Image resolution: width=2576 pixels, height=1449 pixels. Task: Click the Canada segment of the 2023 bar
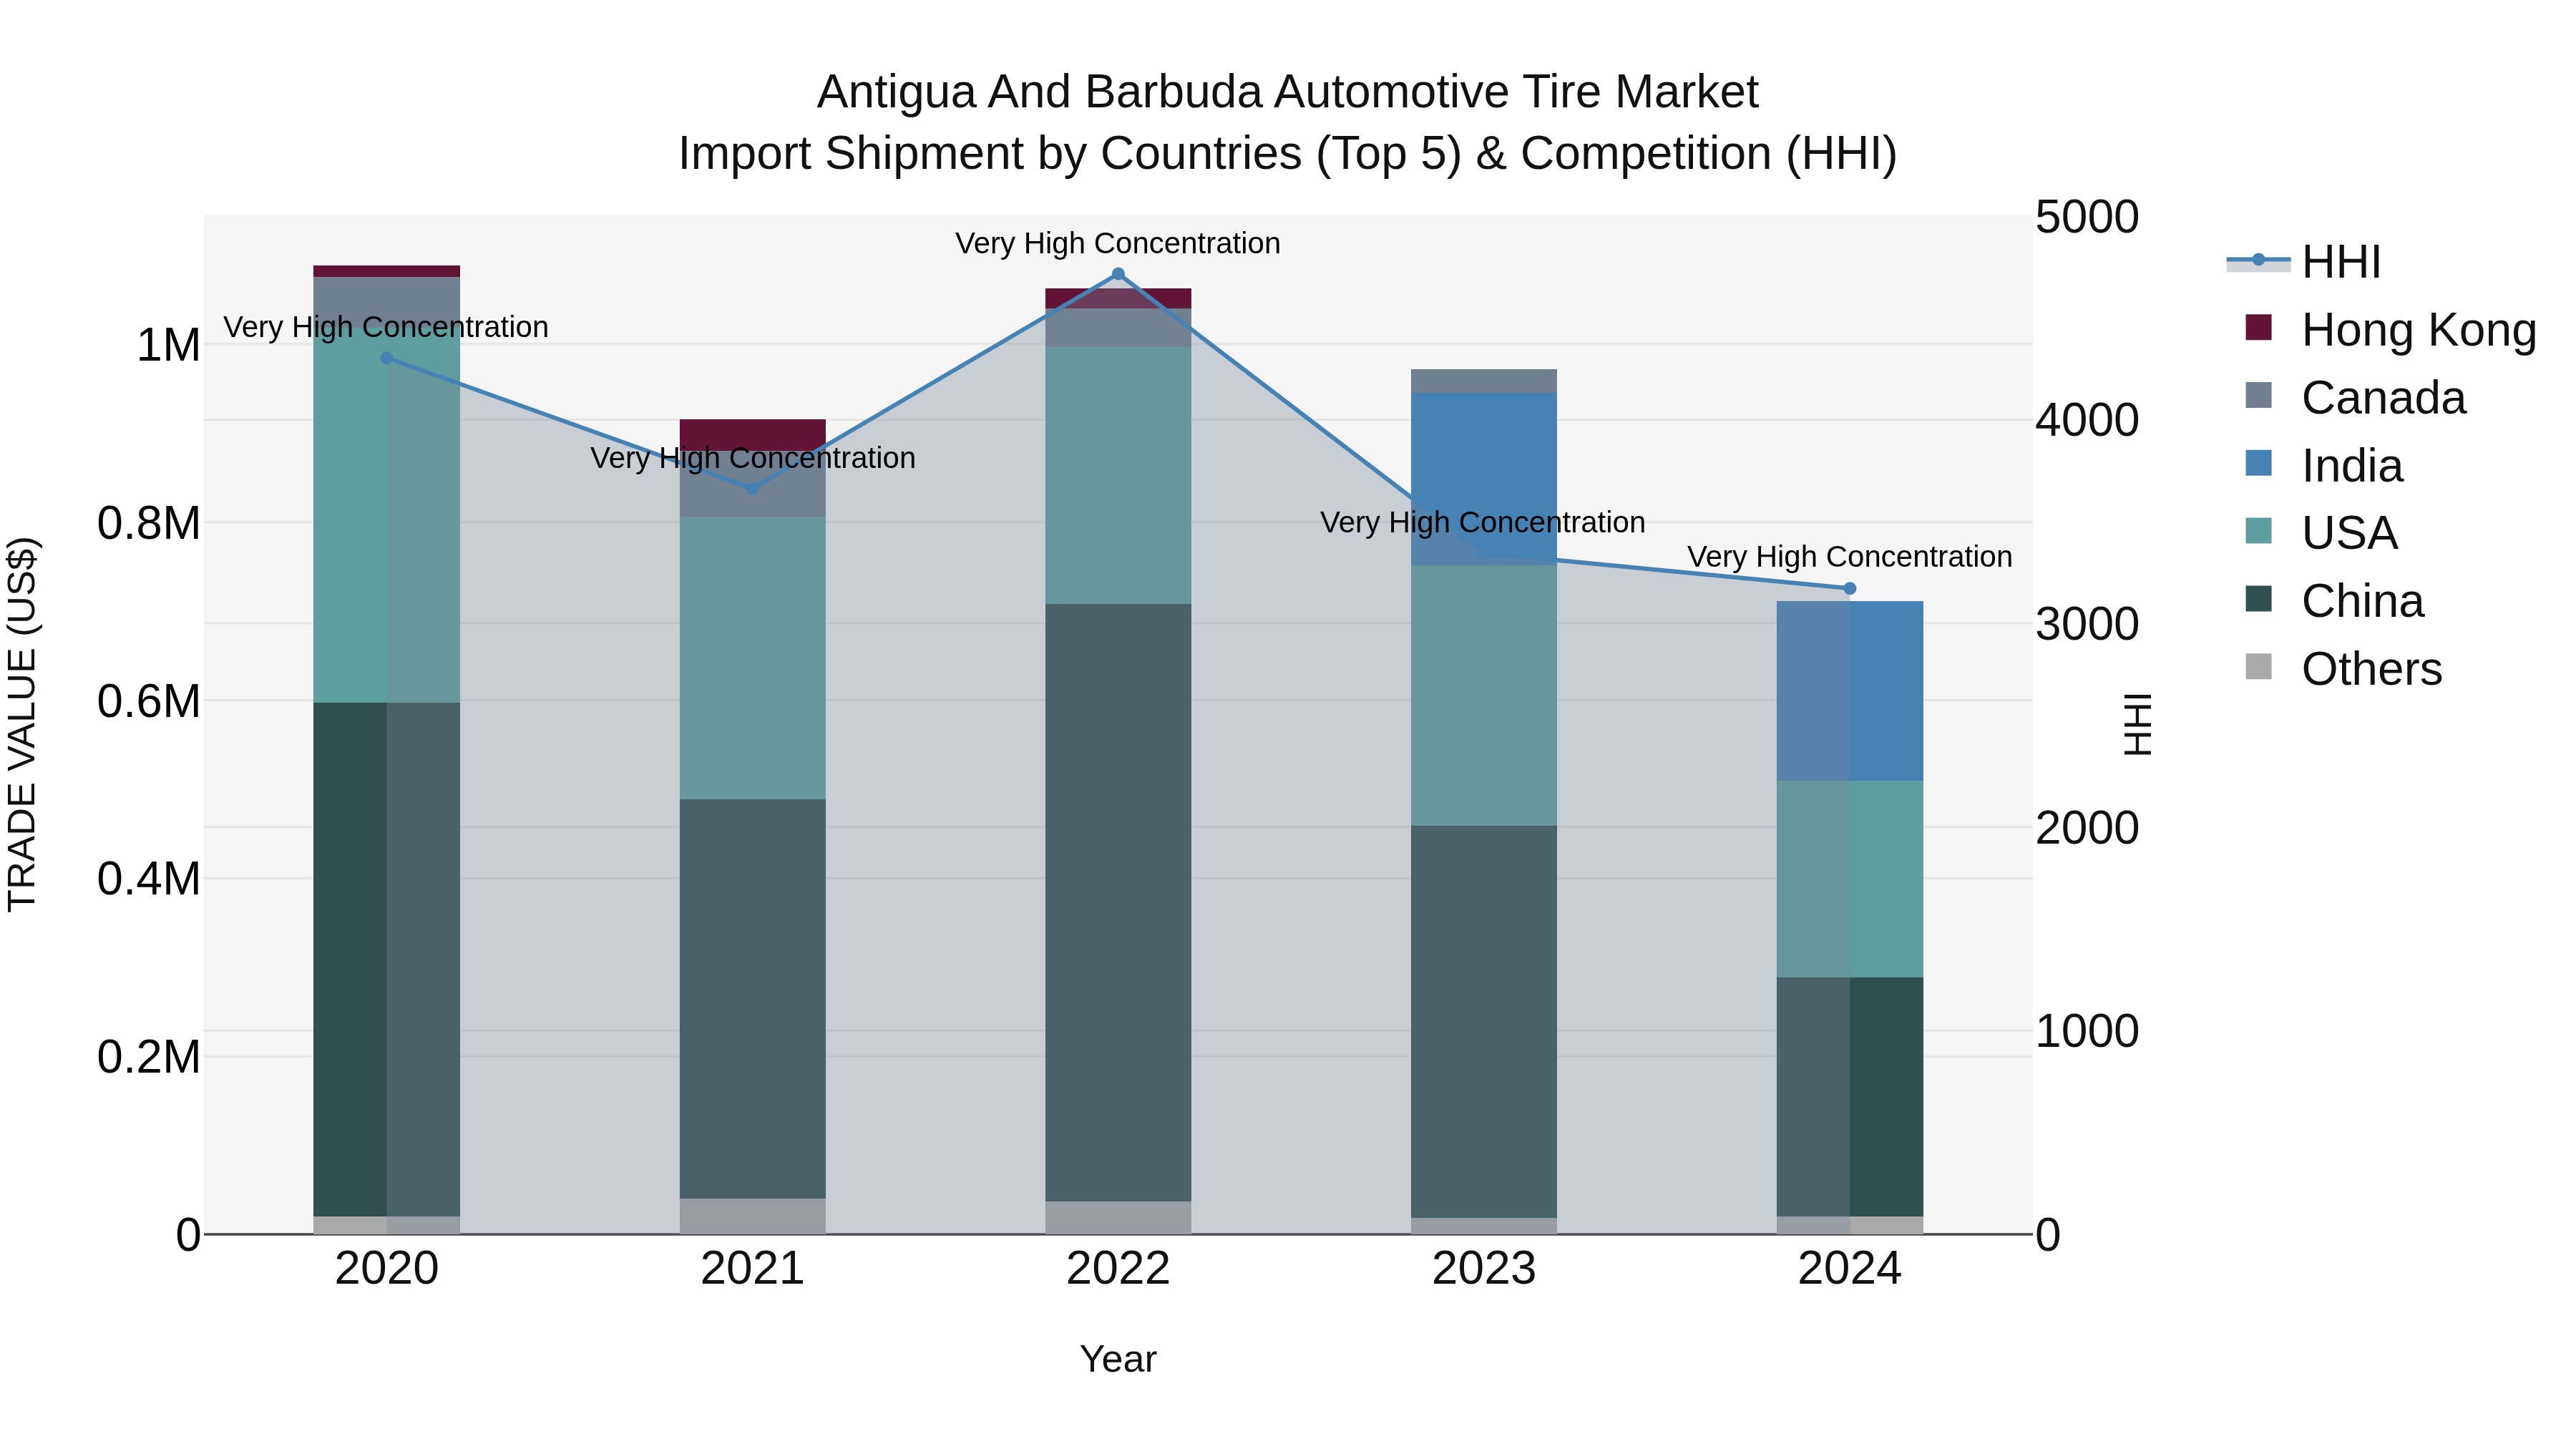click(x=1484, y=381)
